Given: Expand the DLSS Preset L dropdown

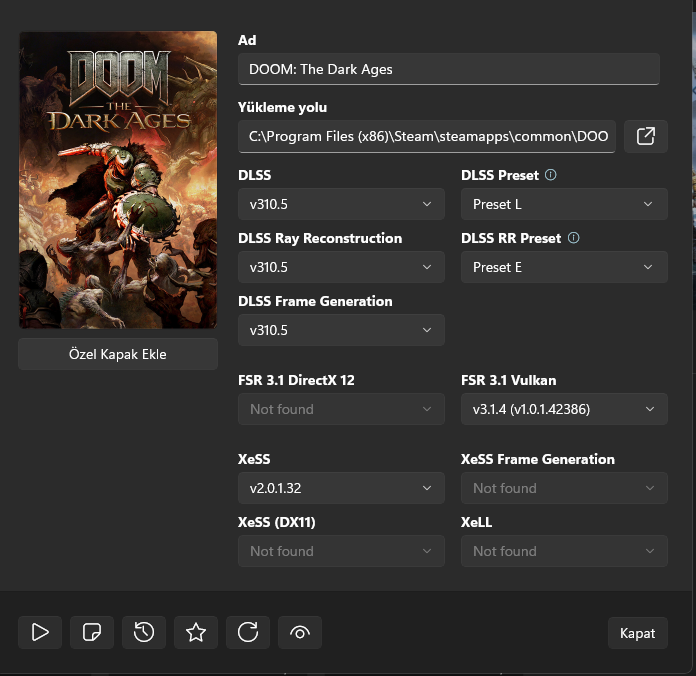Looking at the screenshot, I should point(563,204).
